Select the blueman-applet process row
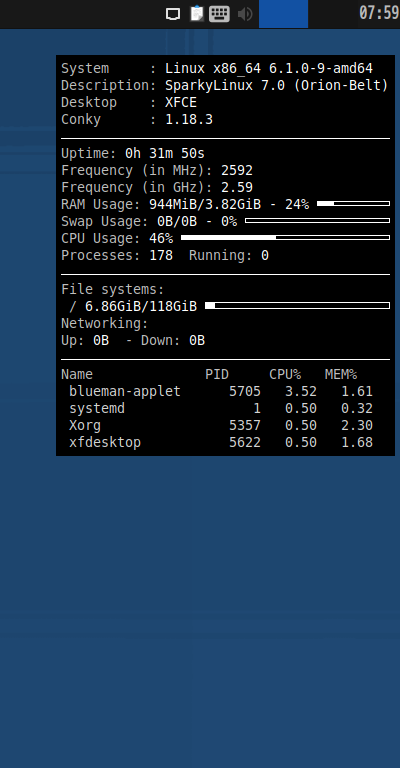The image size is (400, 768). (221, 391)
